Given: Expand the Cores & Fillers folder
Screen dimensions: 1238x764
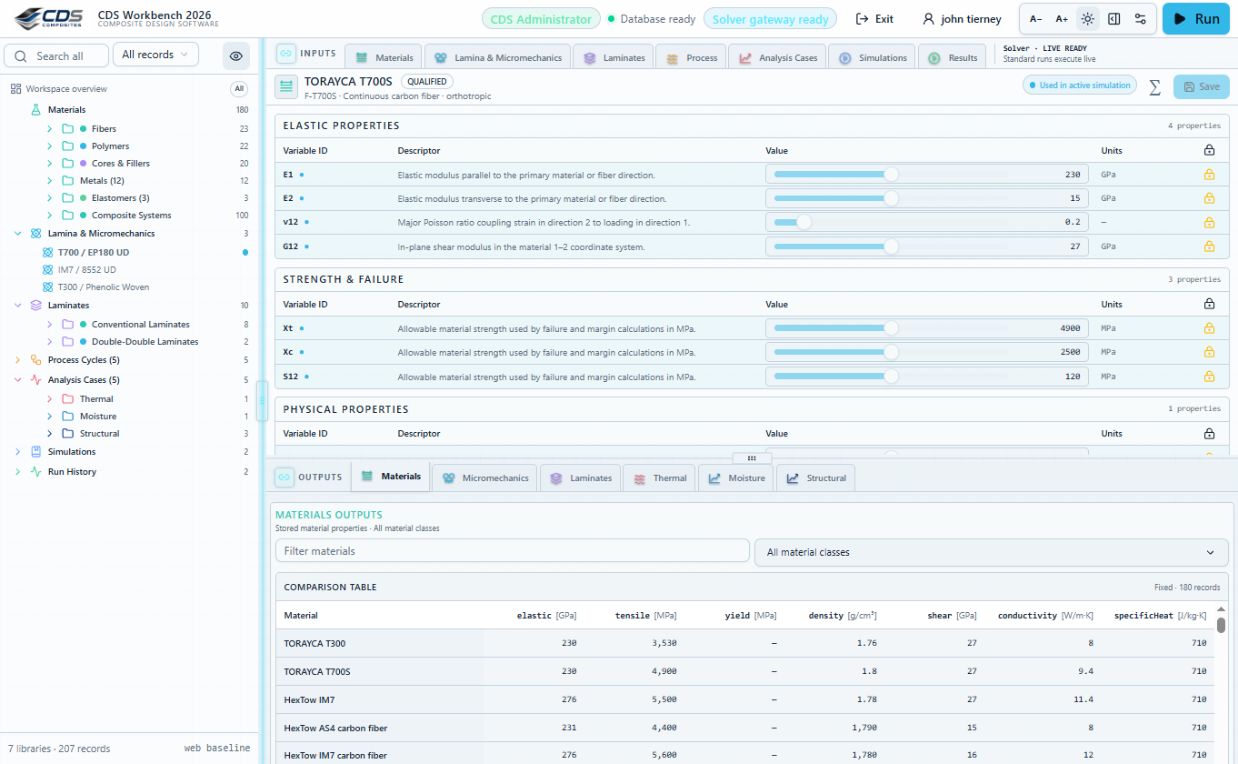Looking at the screenshot, I should coord(49,163).
